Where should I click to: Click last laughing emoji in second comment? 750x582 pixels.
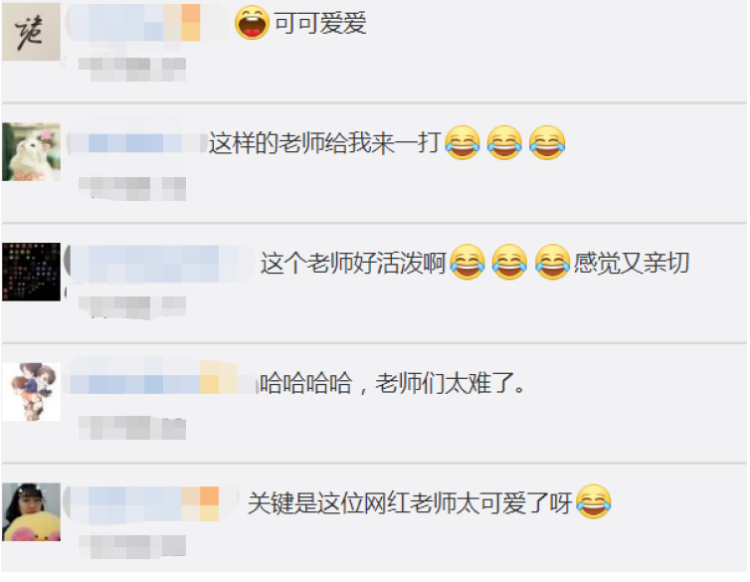[547, 142]
